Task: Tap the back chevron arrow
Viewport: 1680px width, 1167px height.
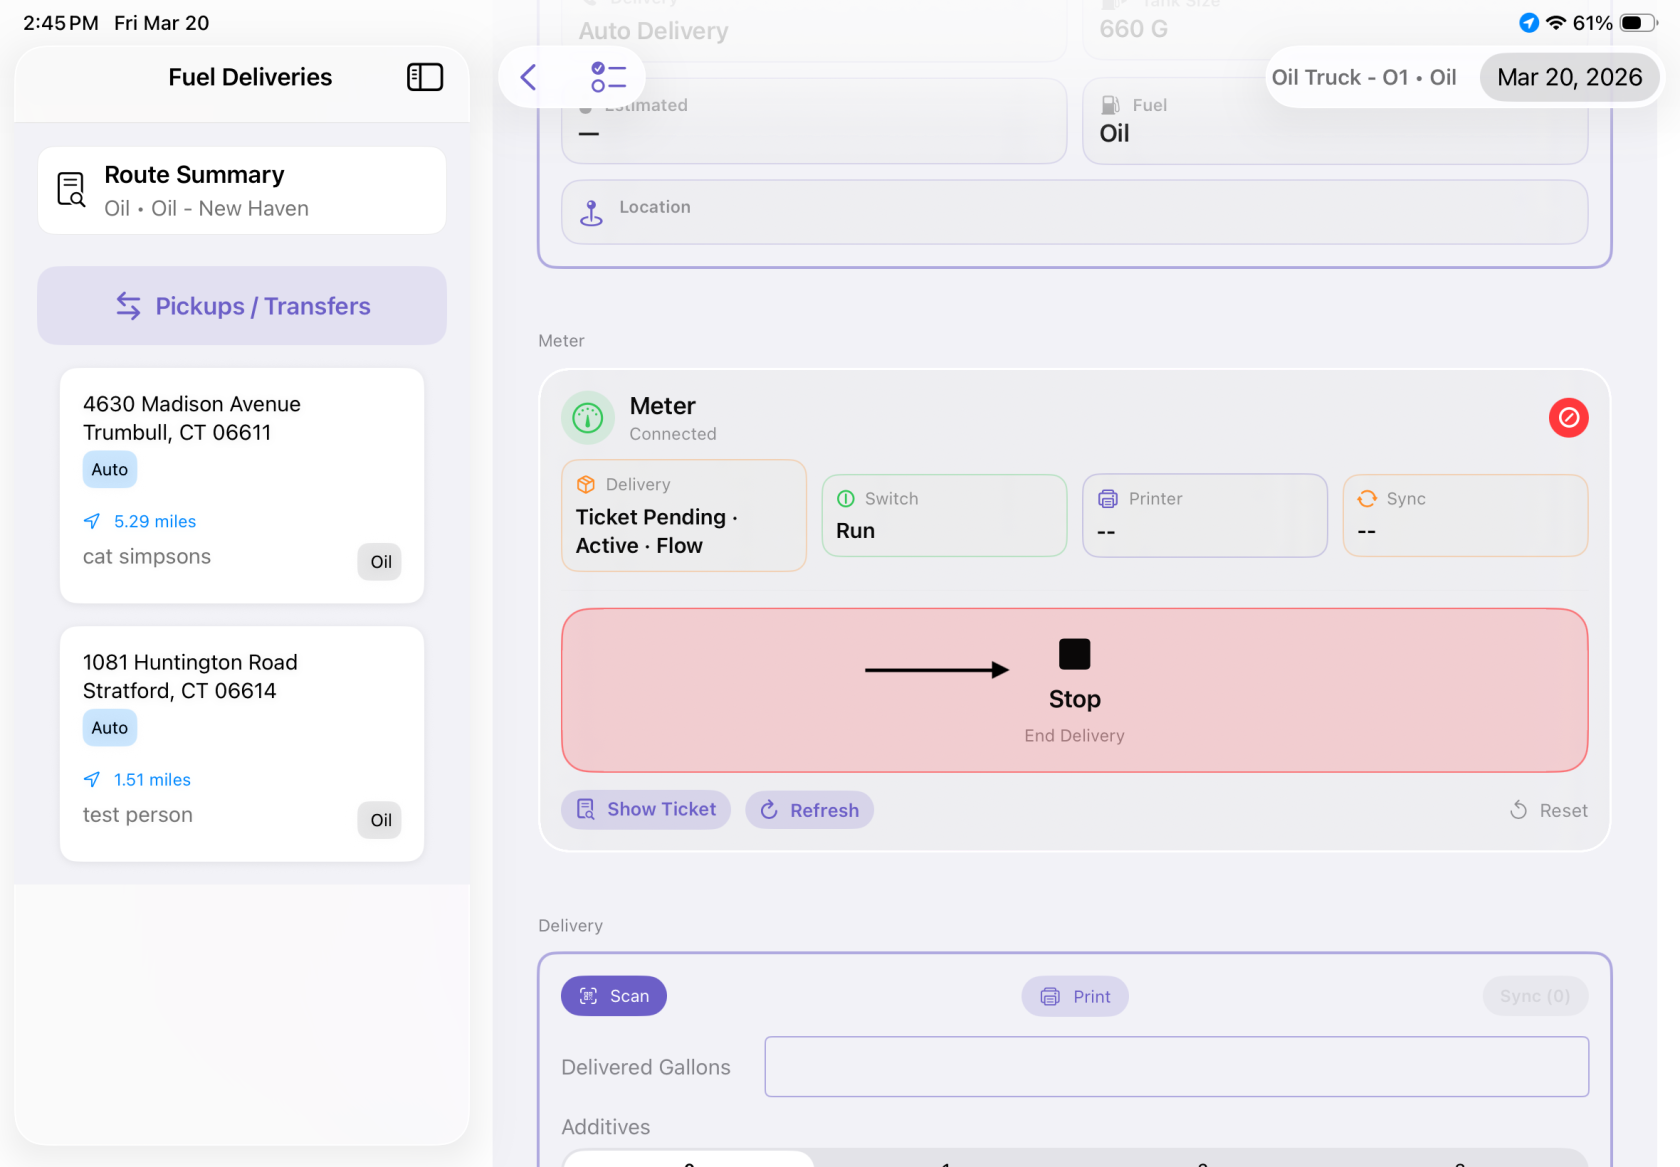Action: [529, 77]
